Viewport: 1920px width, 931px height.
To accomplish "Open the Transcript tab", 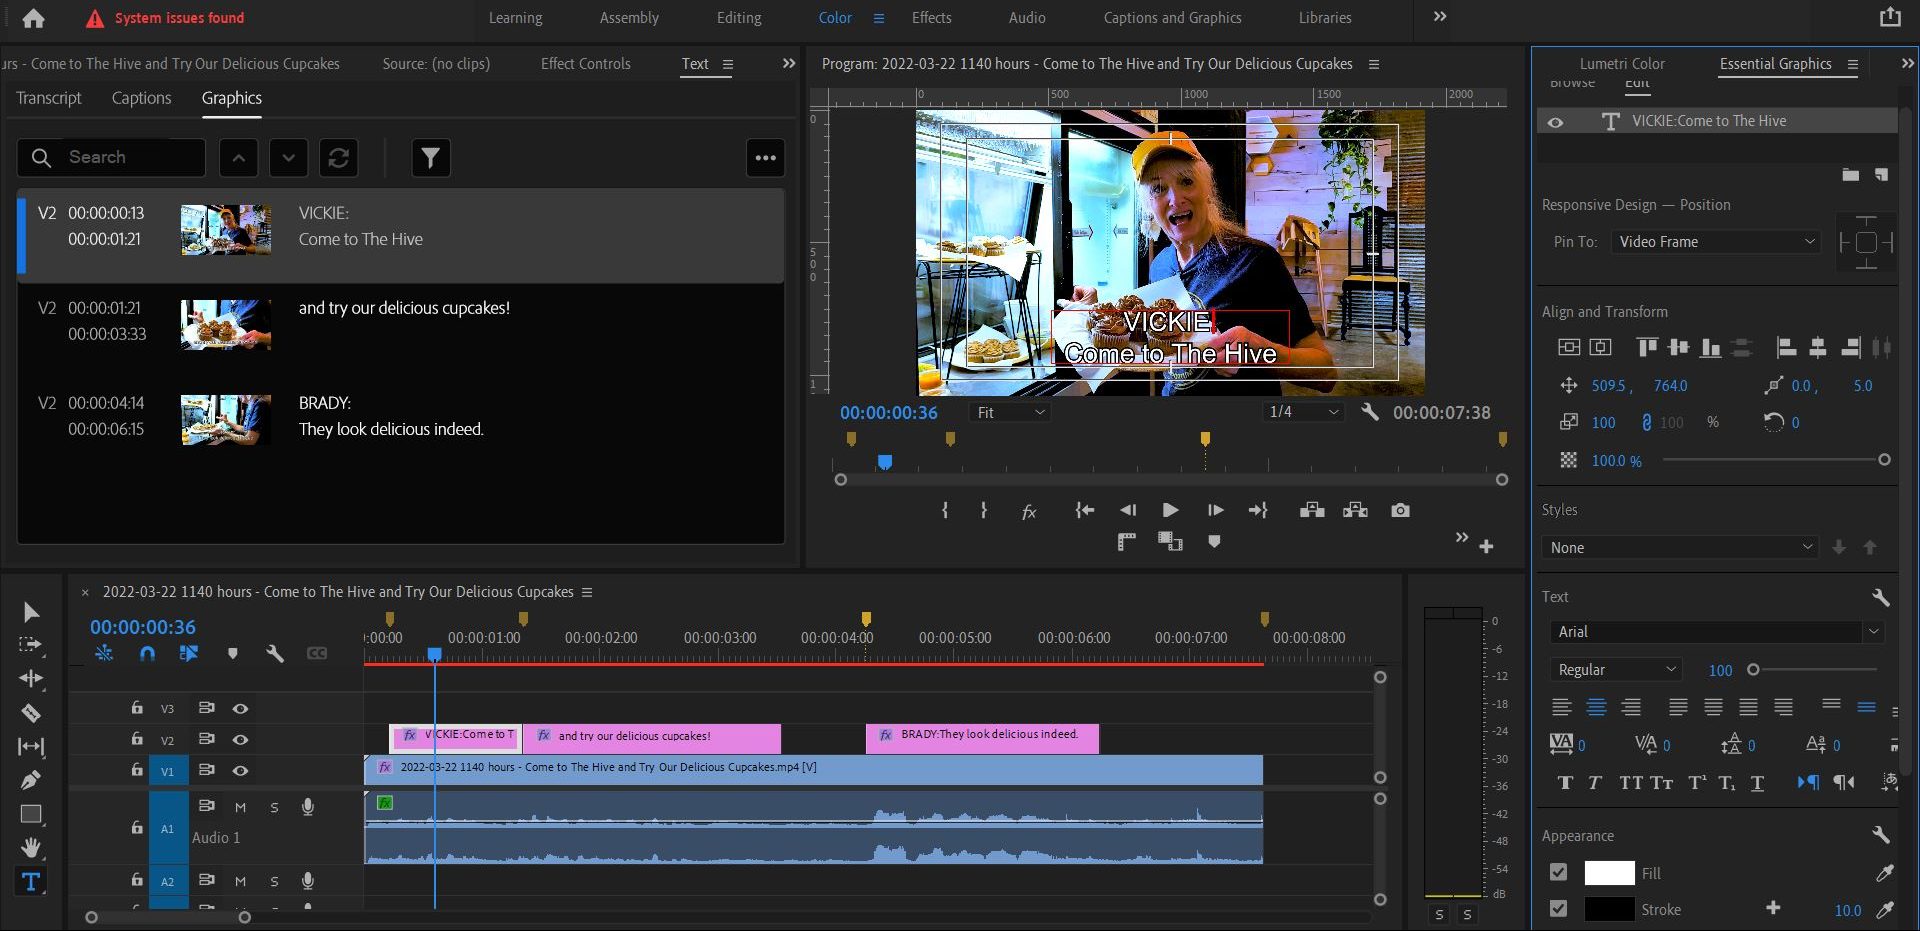I will pos(49,98).
